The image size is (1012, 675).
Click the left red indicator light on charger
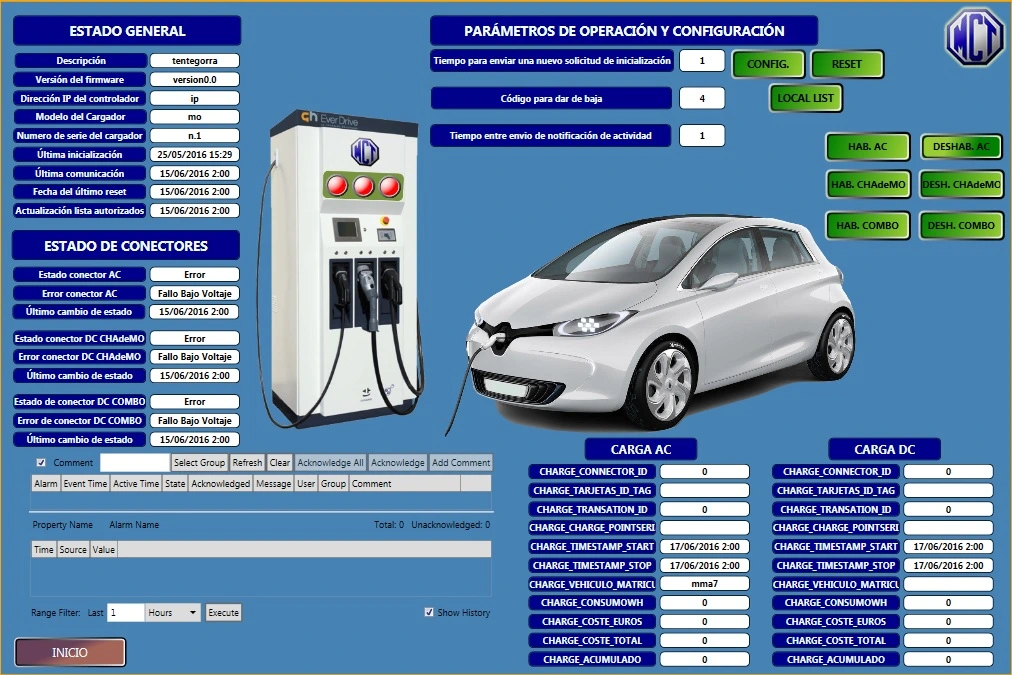338,187
